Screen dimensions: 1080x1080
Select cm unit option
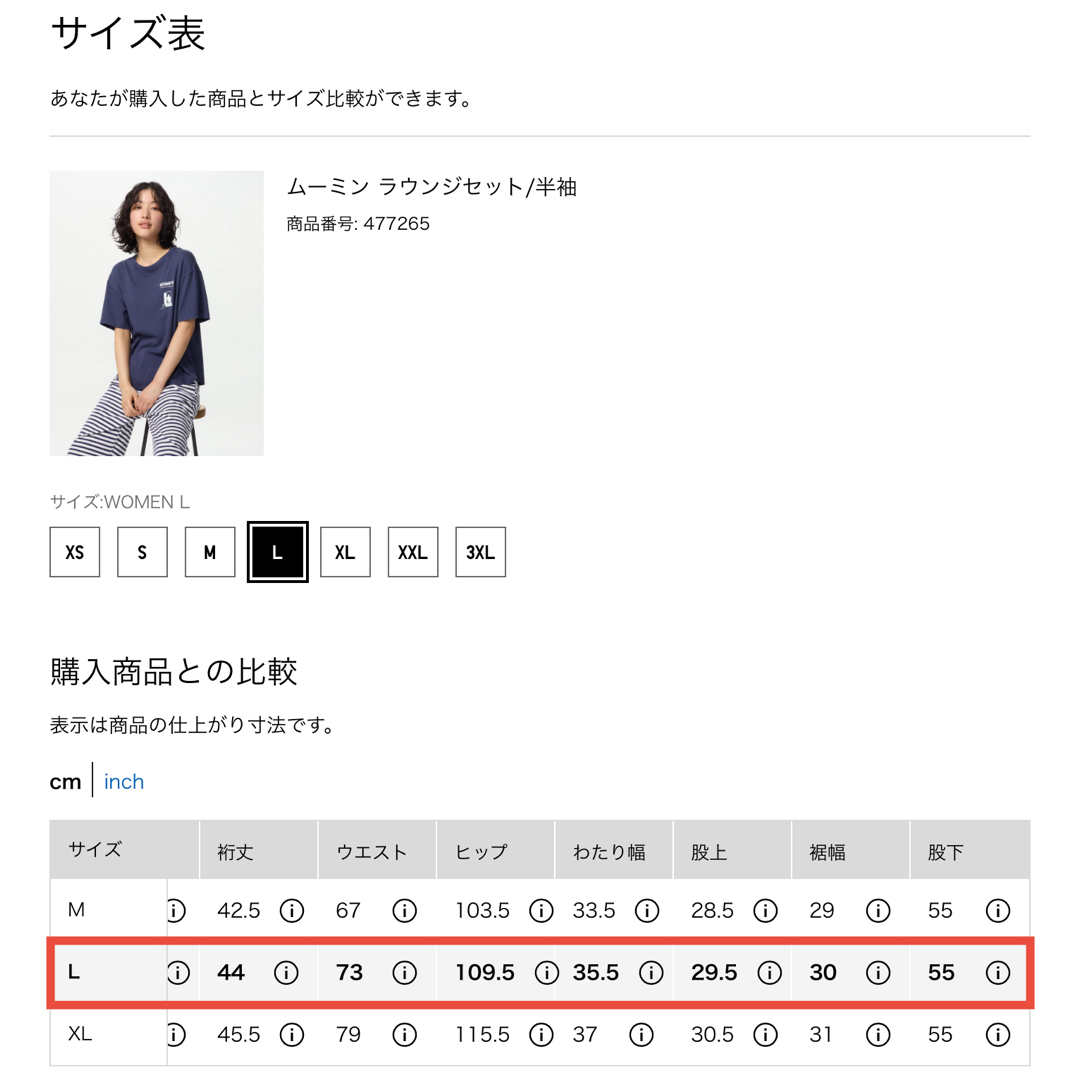click(65, 782)
